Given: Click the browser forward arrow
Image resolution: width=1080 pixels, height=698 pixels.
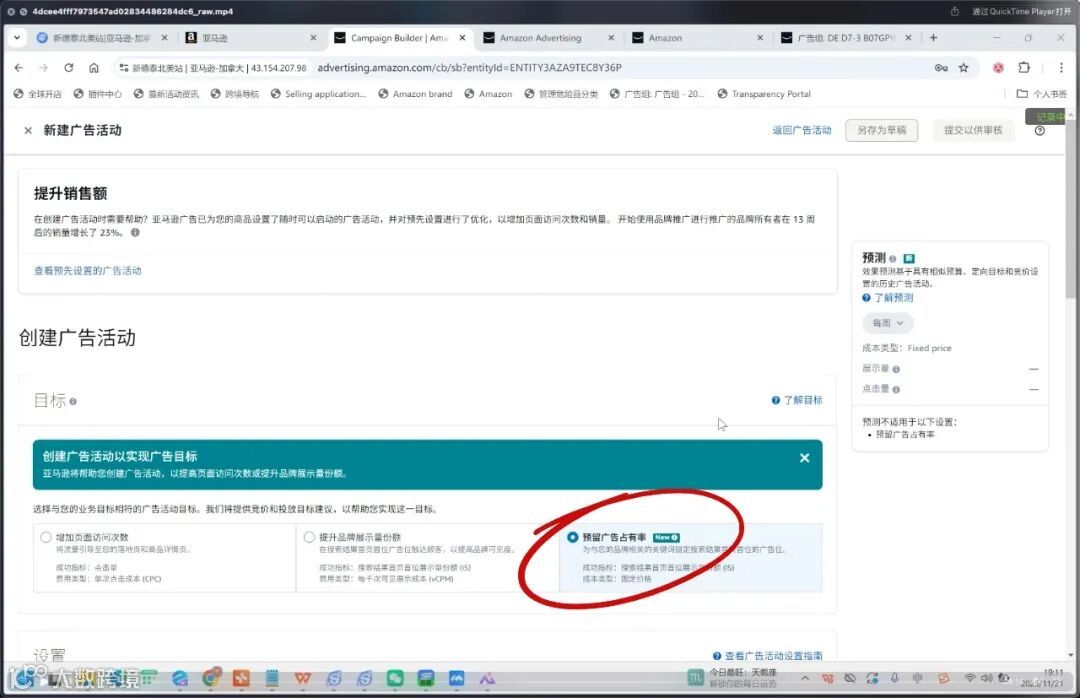Looking at the screenshot, I should (x=43, y=68).
